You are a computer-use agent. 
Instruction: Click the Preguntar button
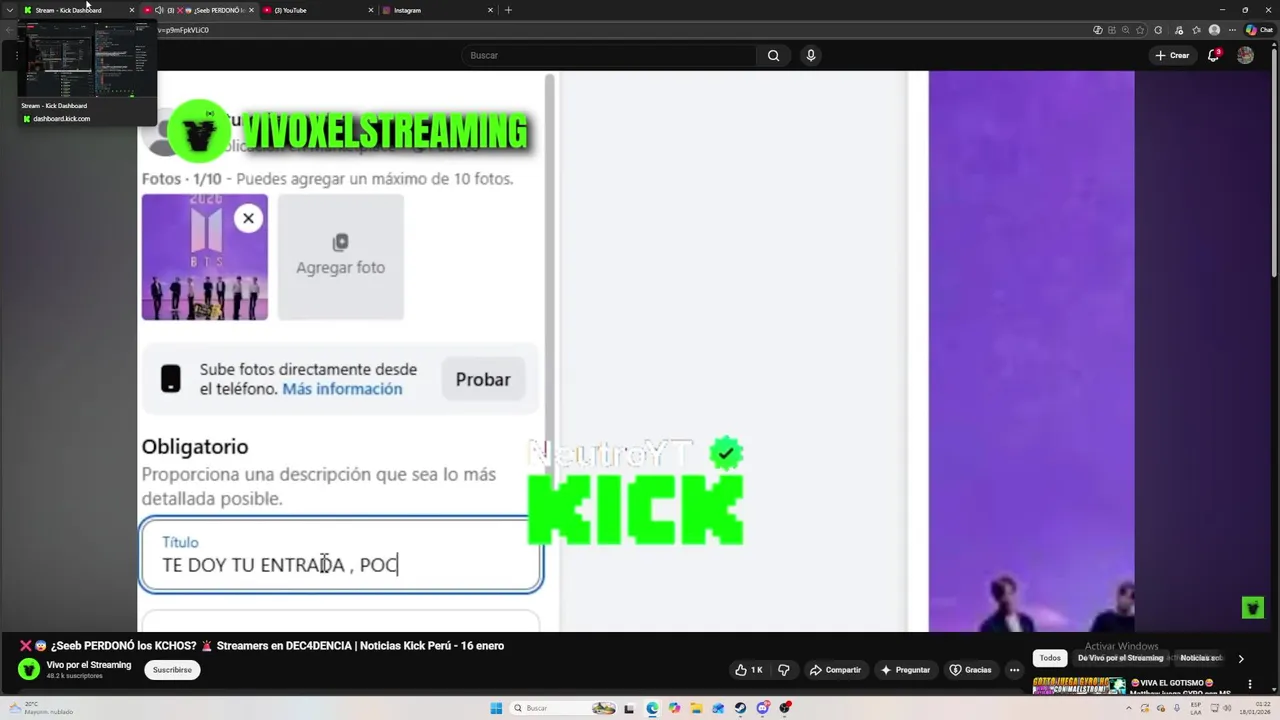tap(905, 670)
